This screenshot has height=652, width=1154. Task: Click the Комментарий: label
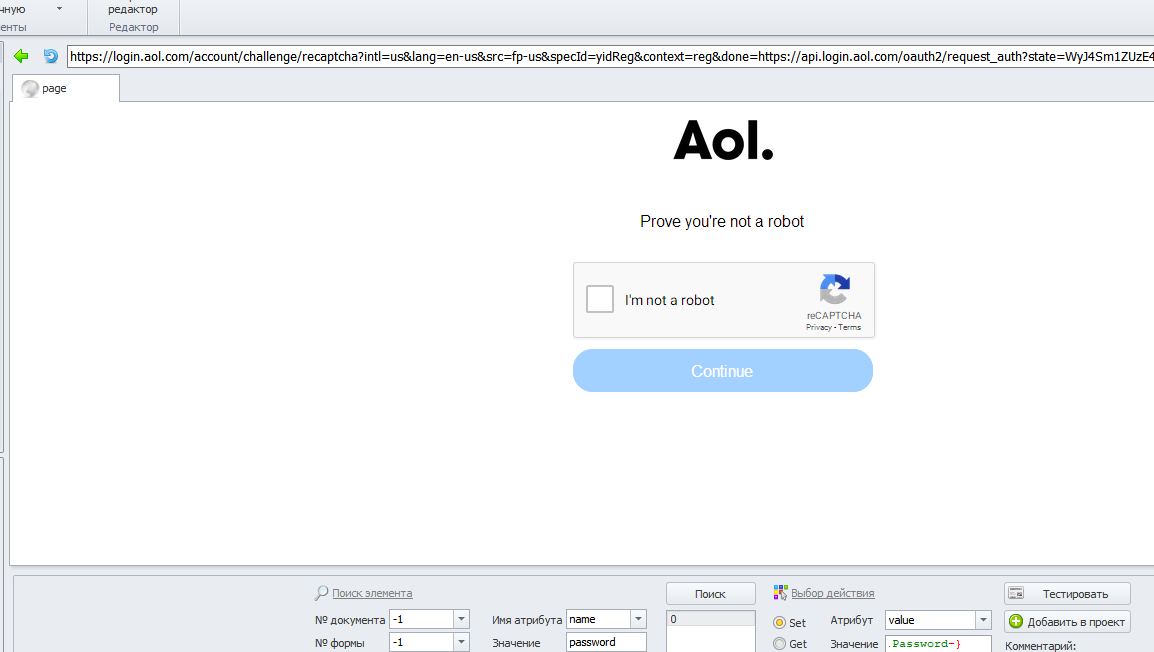click(x=1041, y=646)
